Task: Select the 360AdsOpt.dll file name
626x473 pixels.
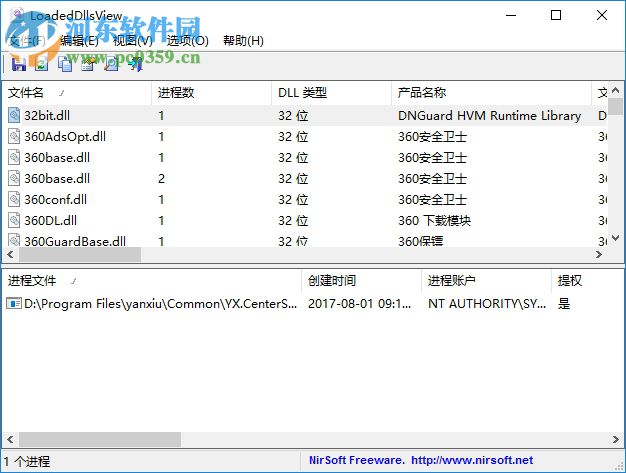Action: click(x=65, y=137)
